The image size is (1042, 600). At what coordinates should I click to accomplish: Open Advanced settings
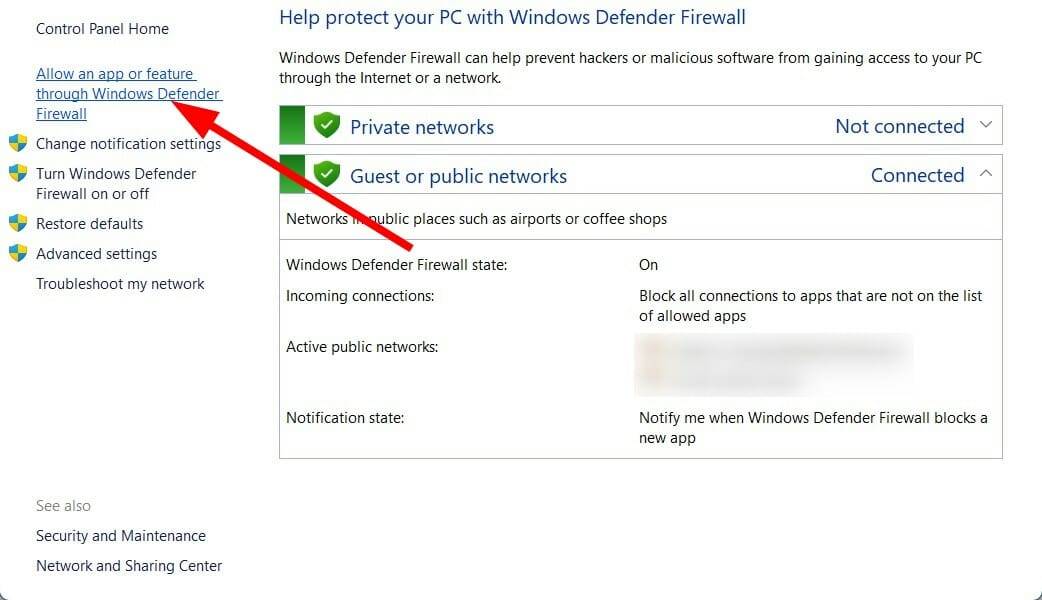pos(96,254)
